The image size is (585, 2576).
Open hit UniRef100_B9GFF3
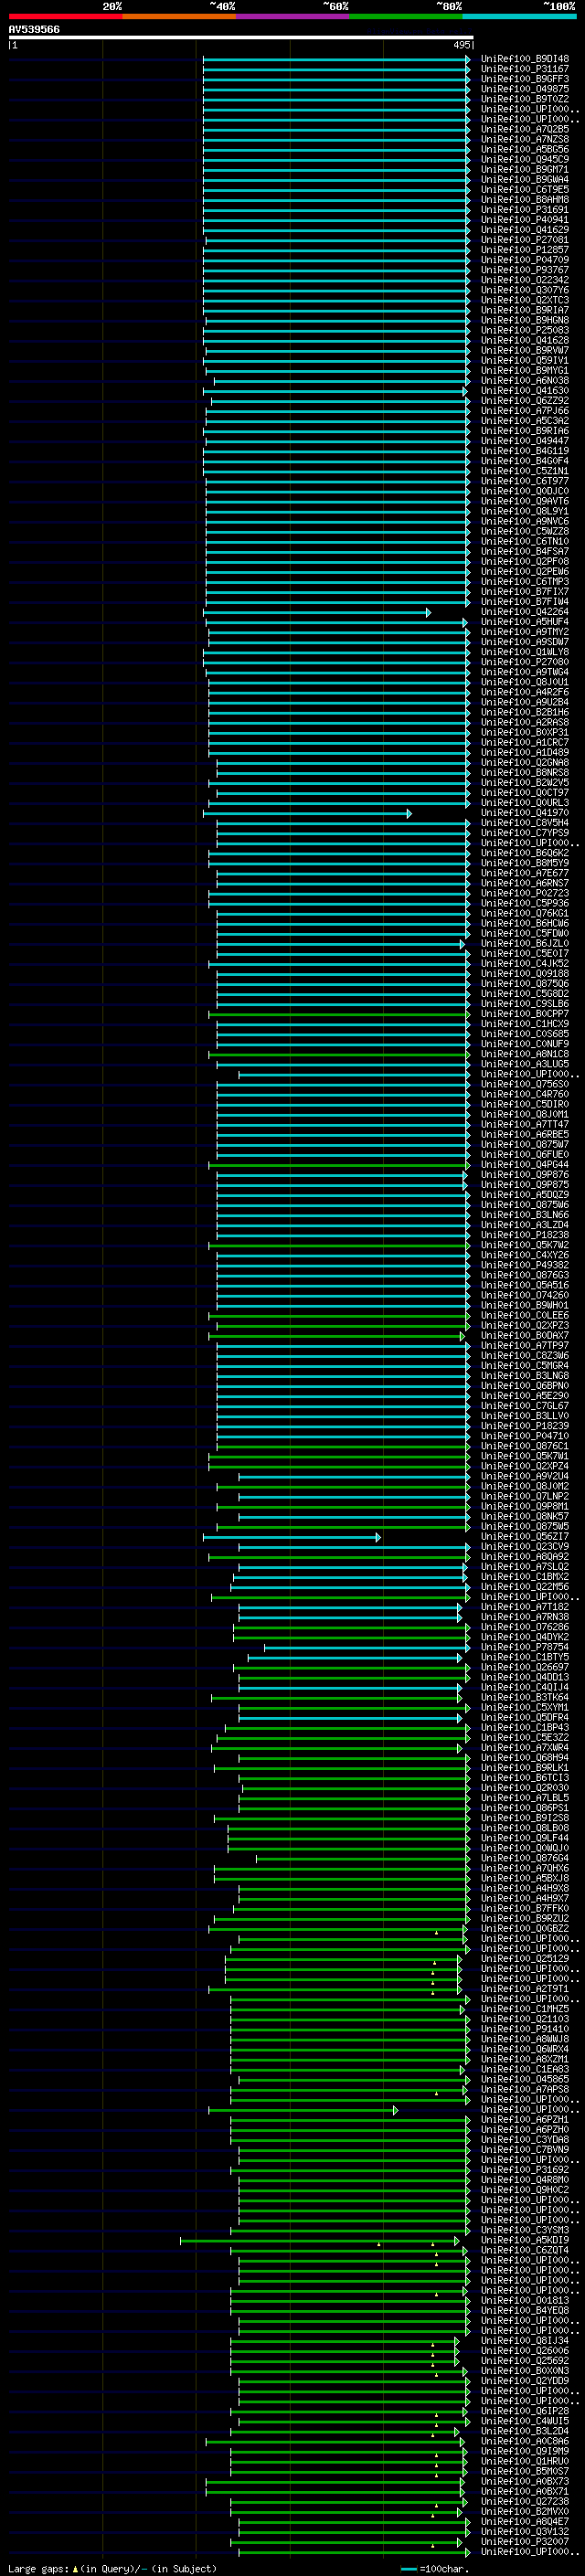click(x=525, y=79)
